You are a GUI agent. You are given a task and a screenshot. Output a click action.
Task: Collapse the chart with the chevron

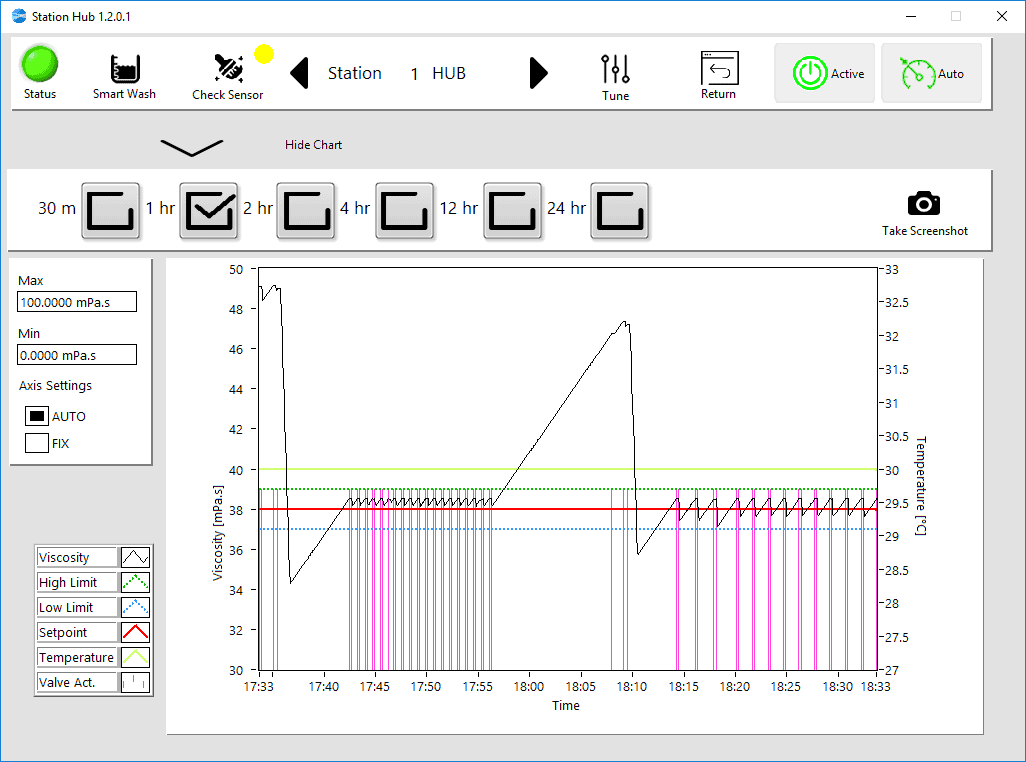click(192, 148)
